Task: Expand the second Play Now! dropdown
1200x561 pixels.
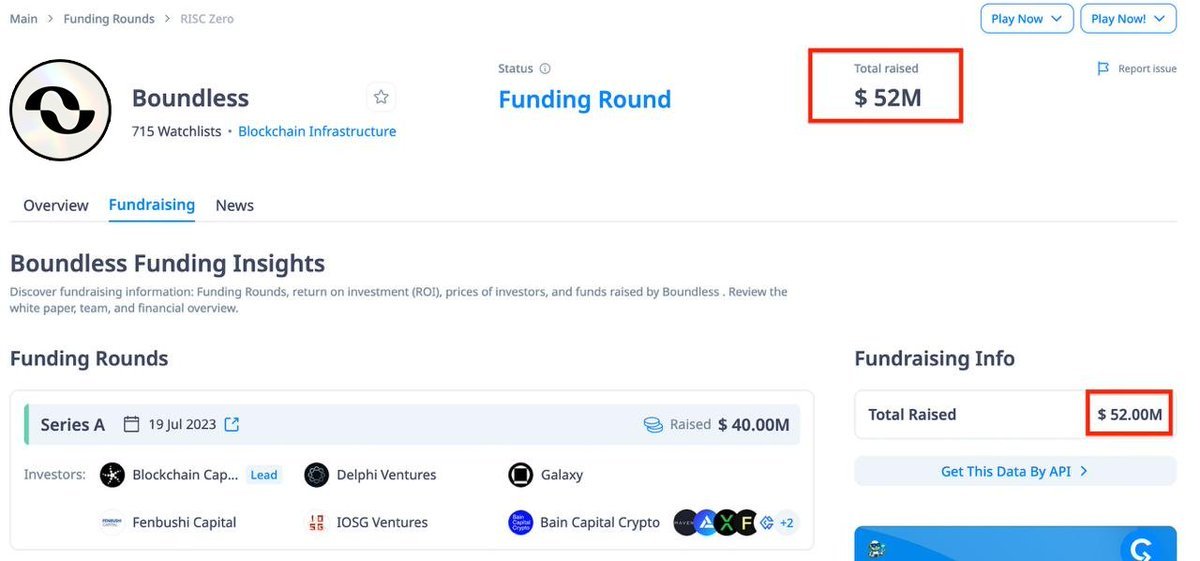Action: click(x=1127, y=19)
